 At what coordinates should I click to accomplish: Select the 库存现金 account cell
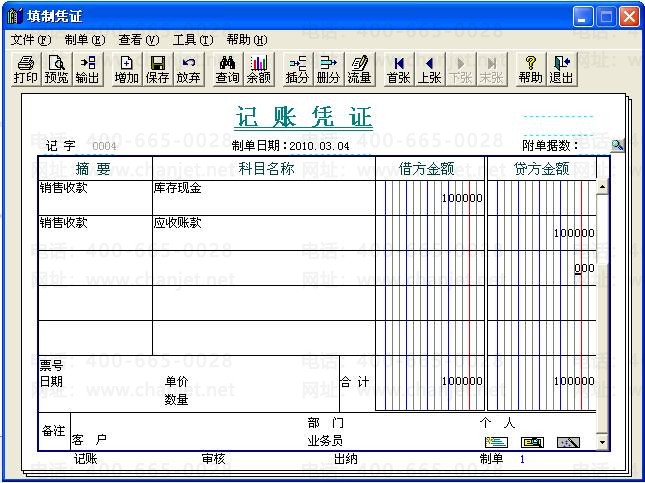click(264, 198)
